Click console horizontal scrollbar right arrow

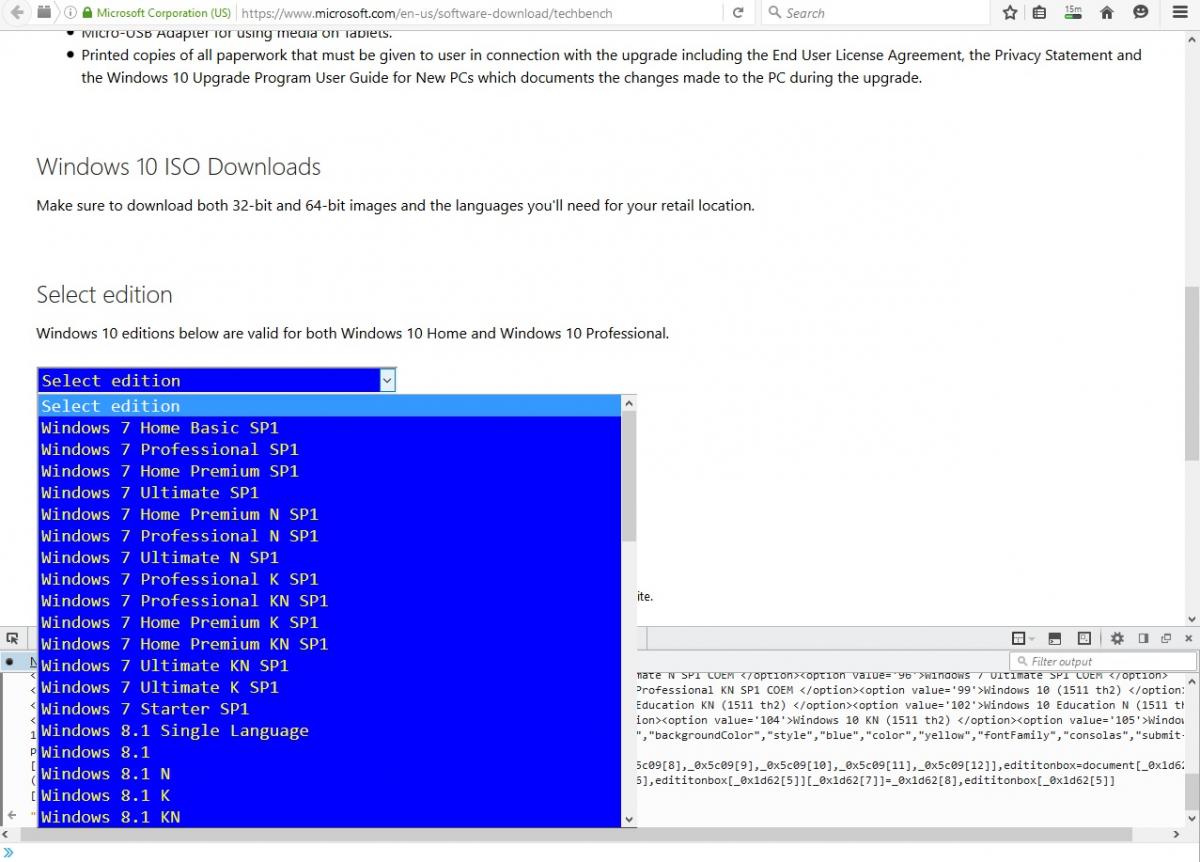1177,834
